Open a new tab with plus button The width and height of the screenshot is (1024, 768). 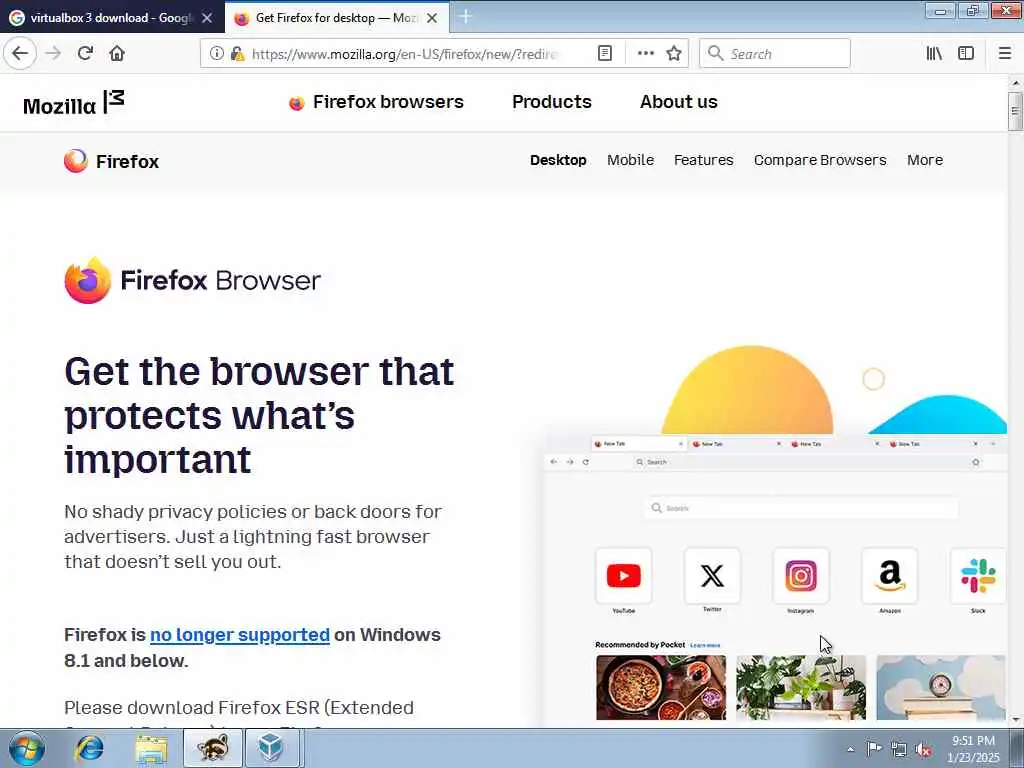coord(466,17)
